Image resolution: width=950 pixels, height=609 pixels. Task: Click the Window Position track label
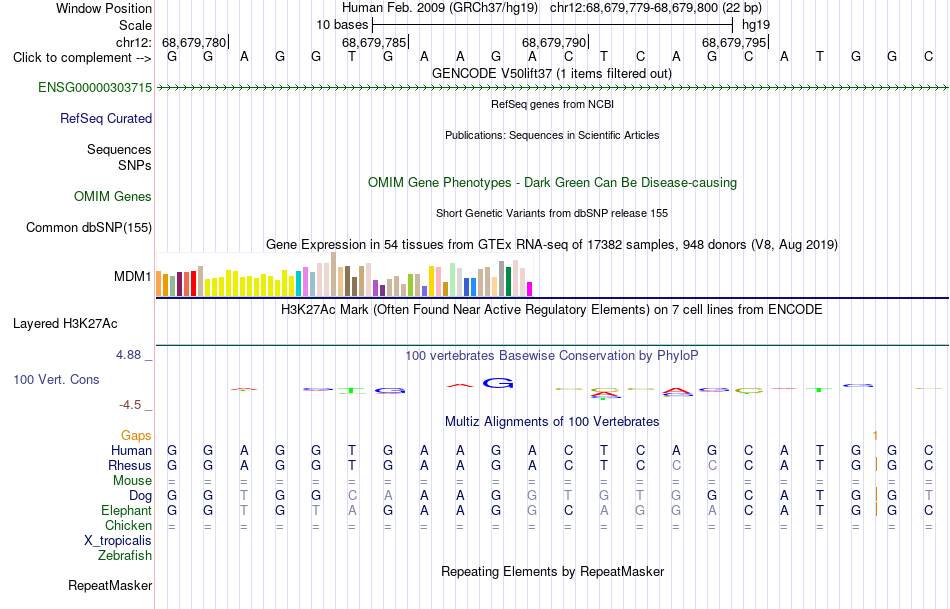104,8
